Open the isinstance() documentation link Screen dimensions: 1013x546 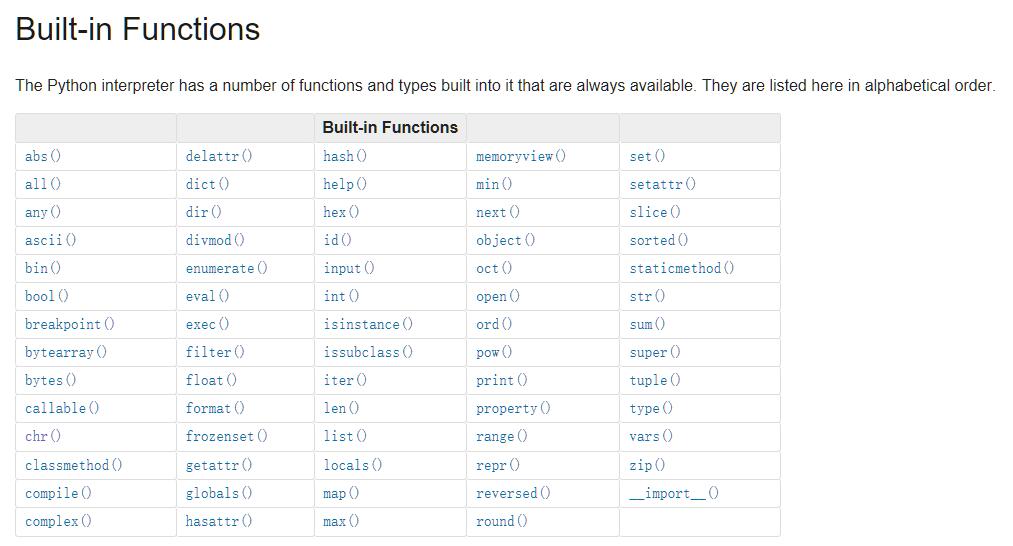[x=368, y=324]
